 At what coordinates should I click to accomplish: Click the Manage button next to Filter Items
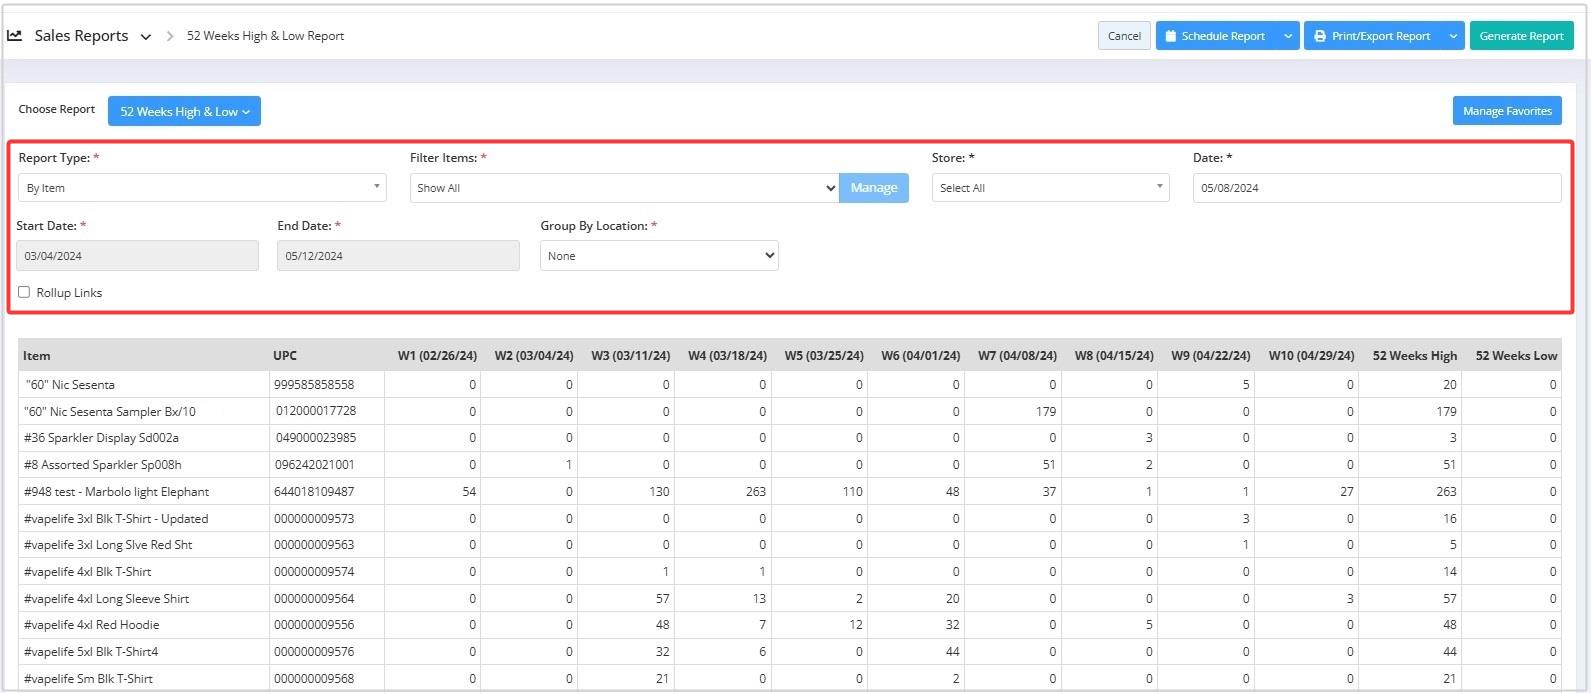tap(874, 188)
